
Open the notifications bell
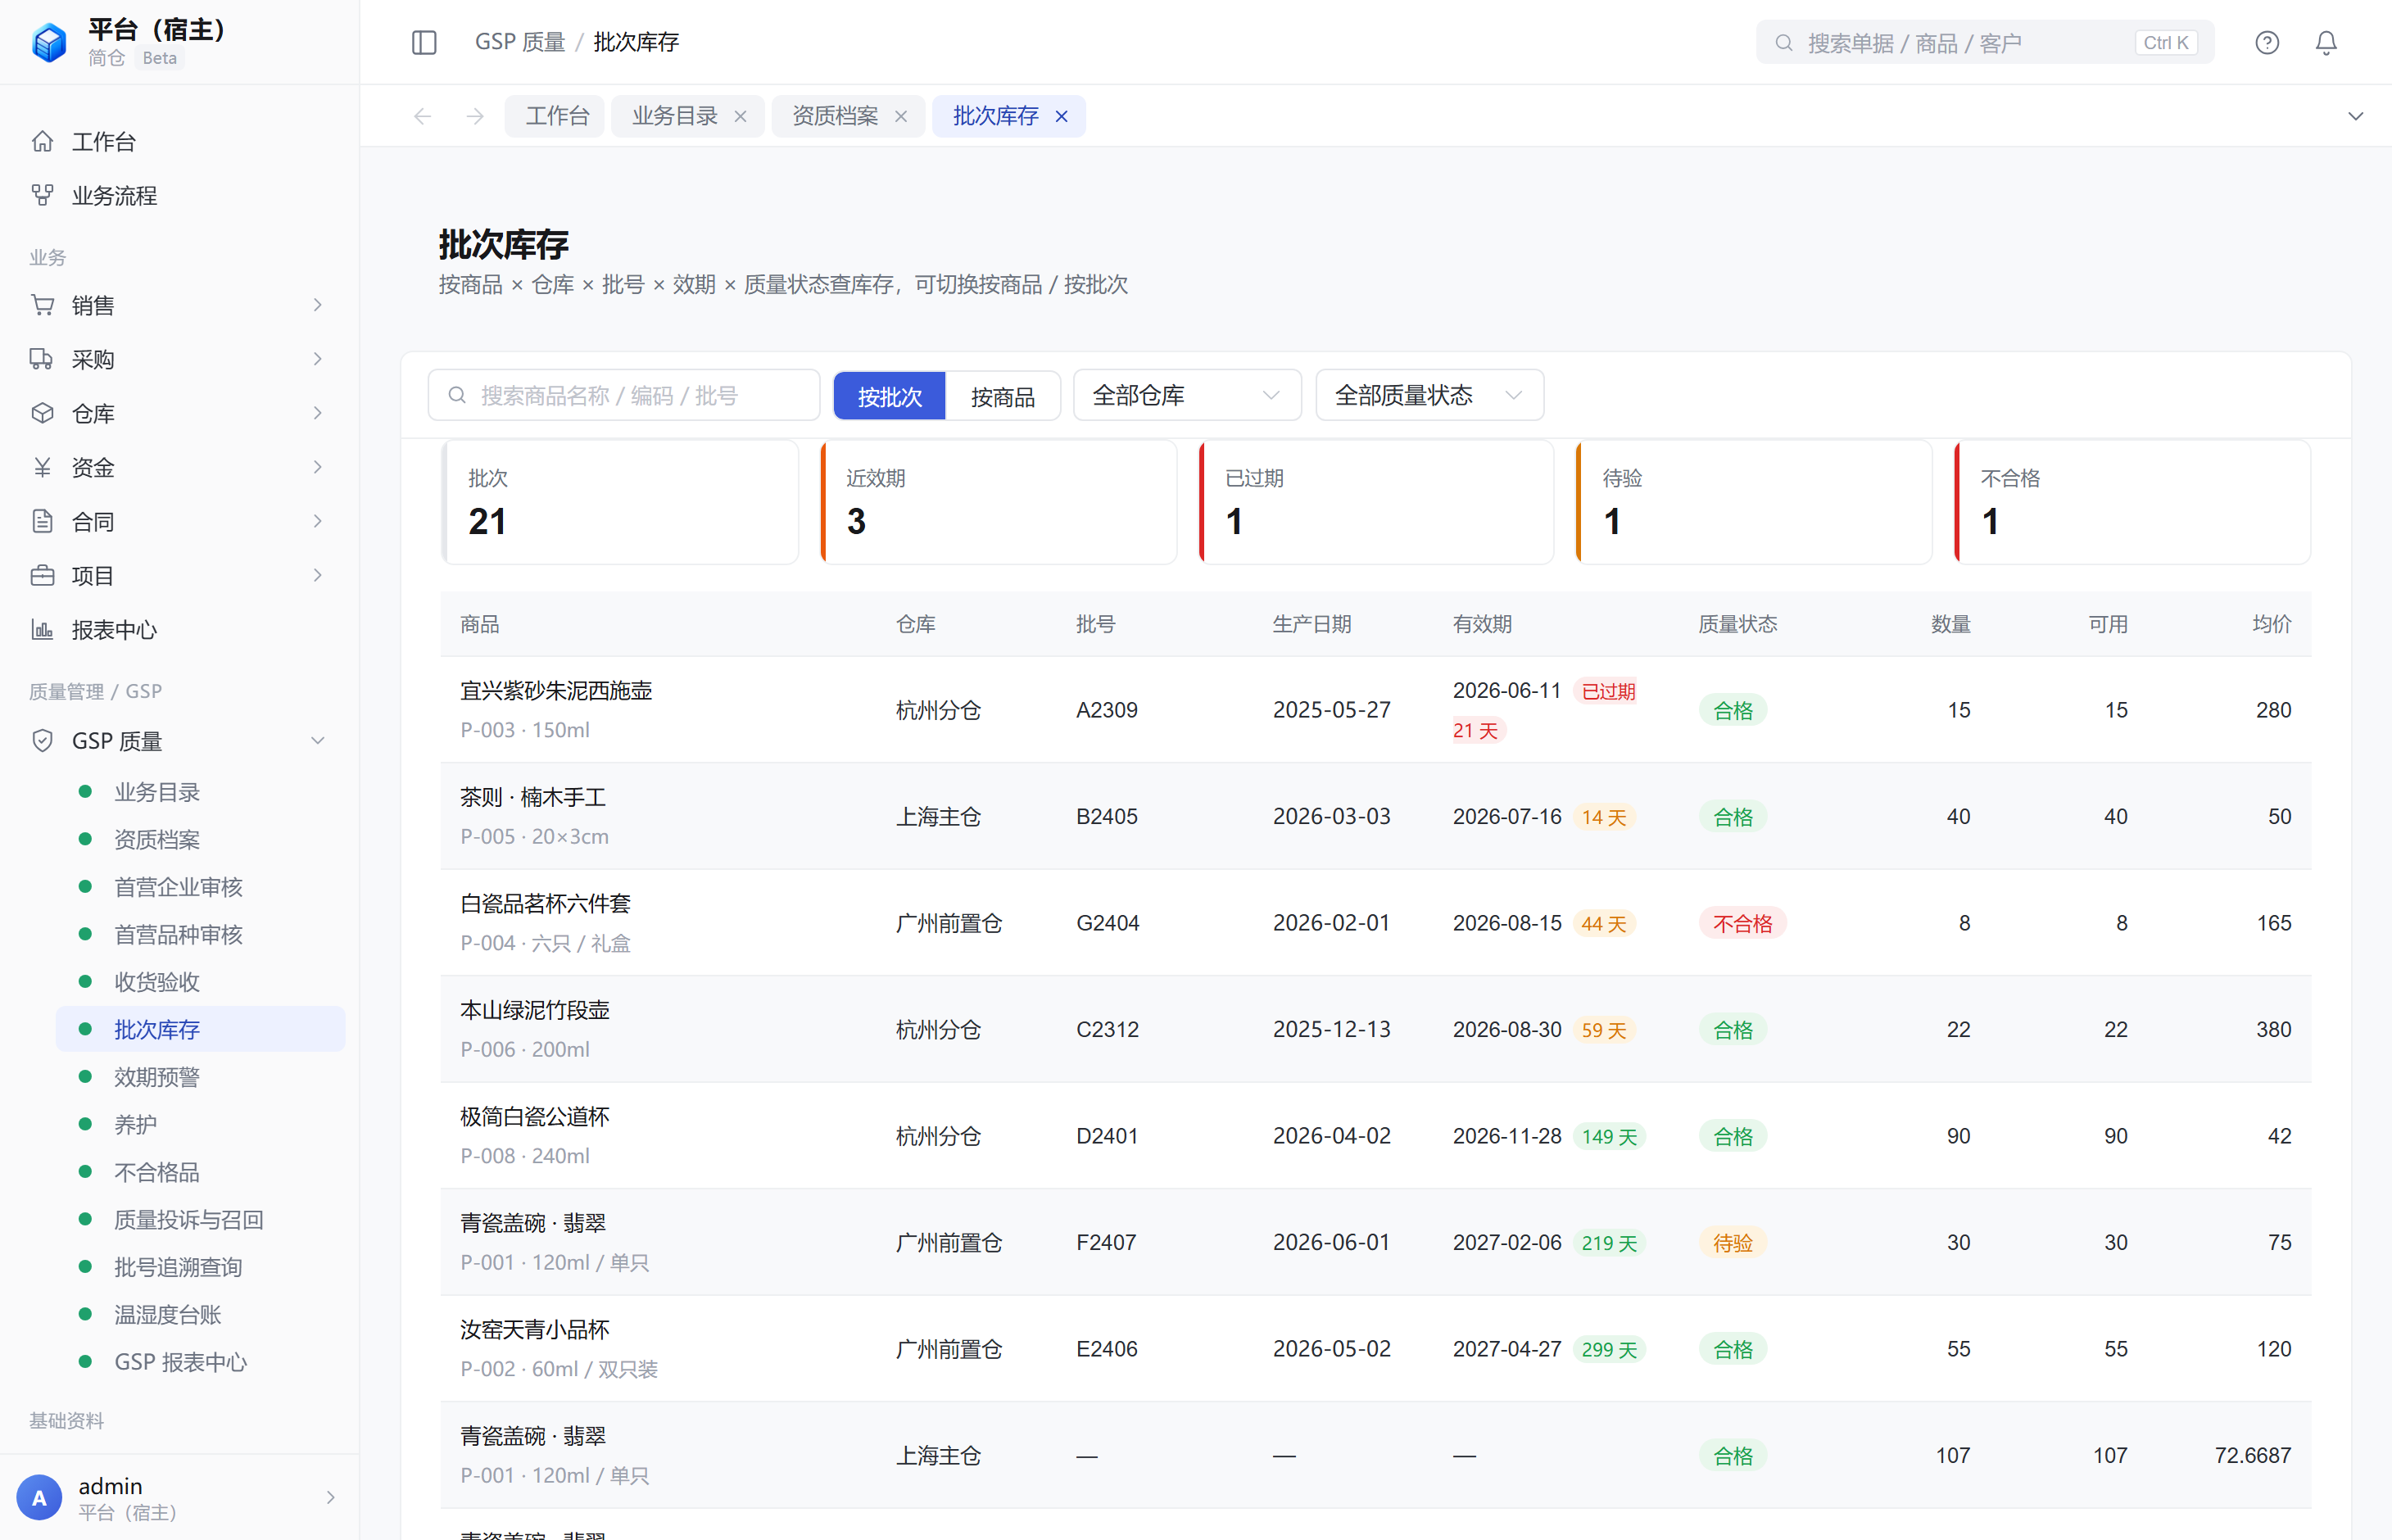click(x=2326, y=42)
